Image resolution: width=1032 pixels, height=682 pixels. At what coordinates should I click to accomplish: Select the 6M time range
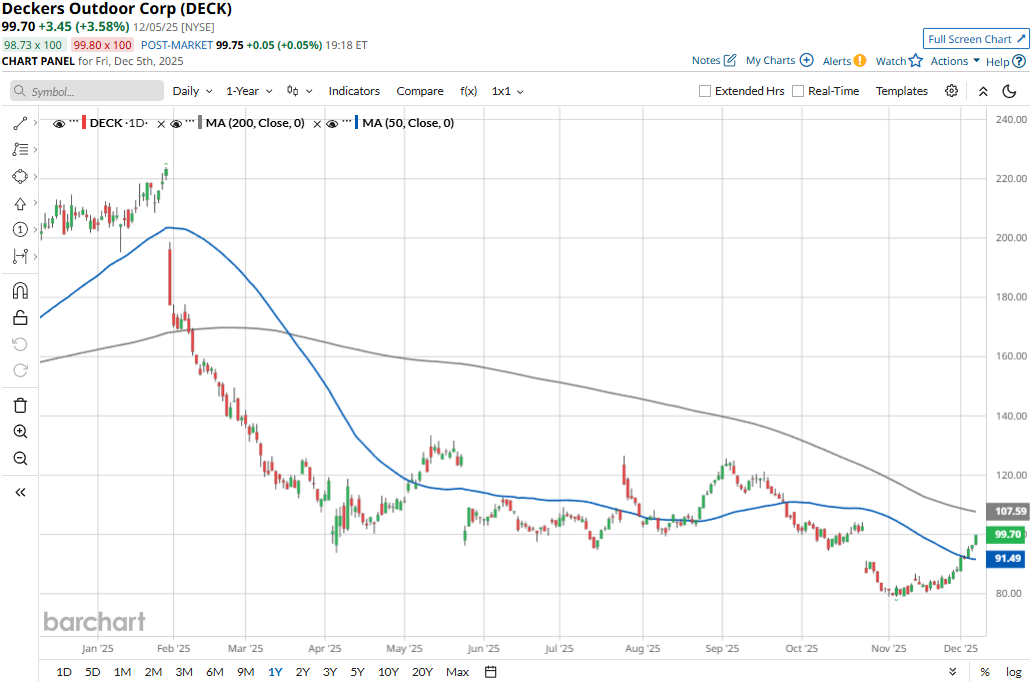point(215,672)
